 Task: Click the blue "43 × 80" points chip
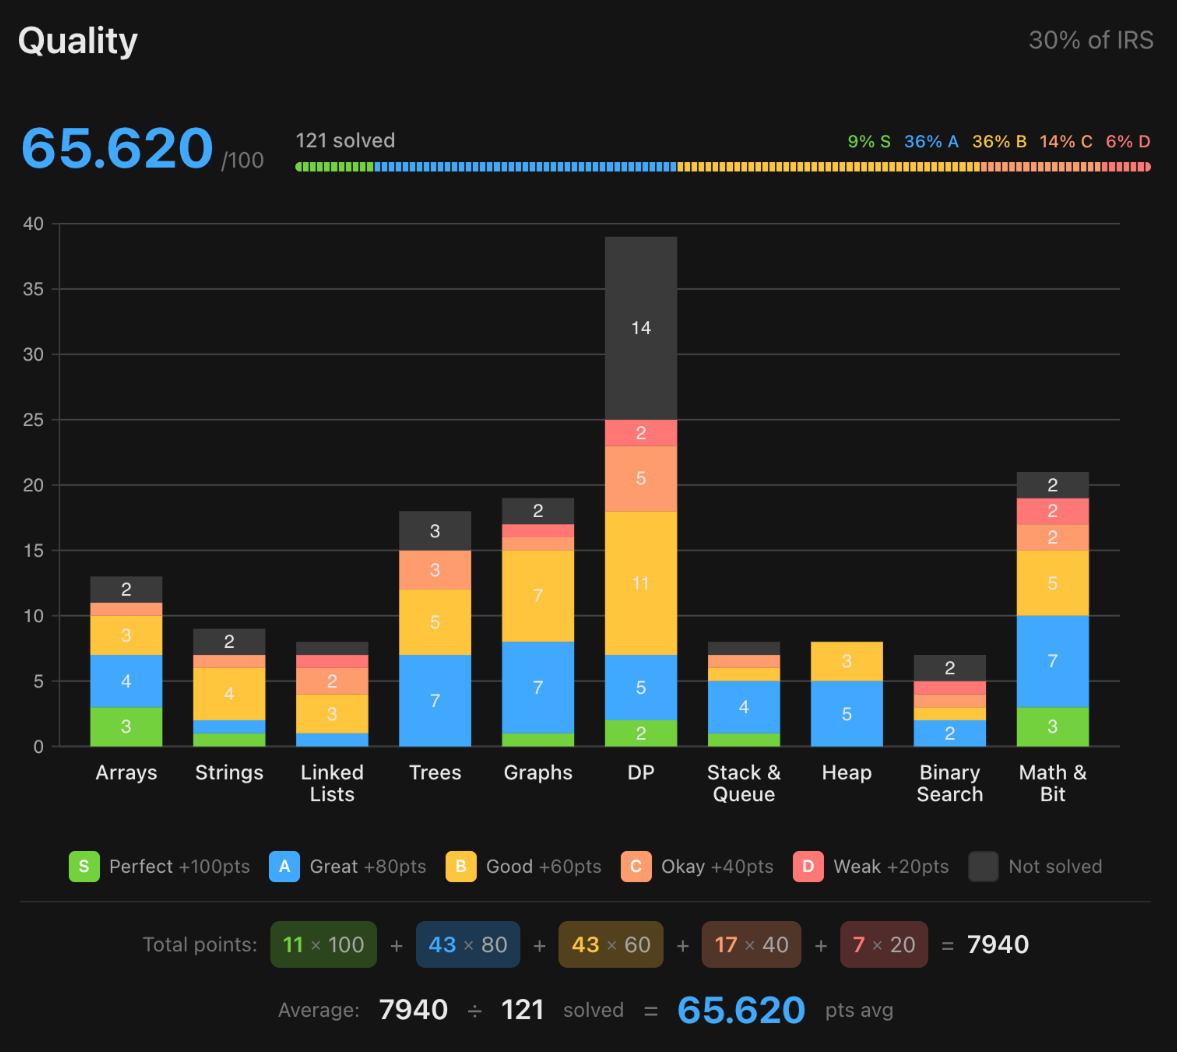(x=467, y=944)
